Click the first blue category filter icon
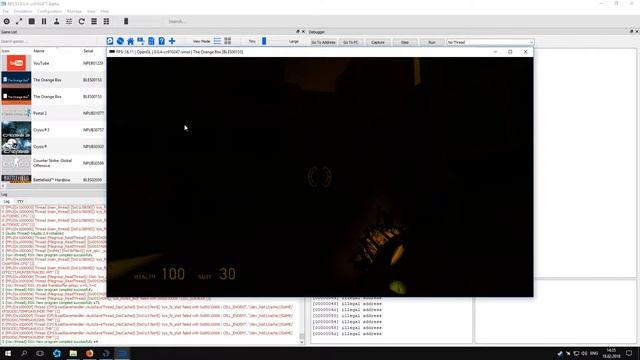The image size is (640, 360). pos(110,41)
